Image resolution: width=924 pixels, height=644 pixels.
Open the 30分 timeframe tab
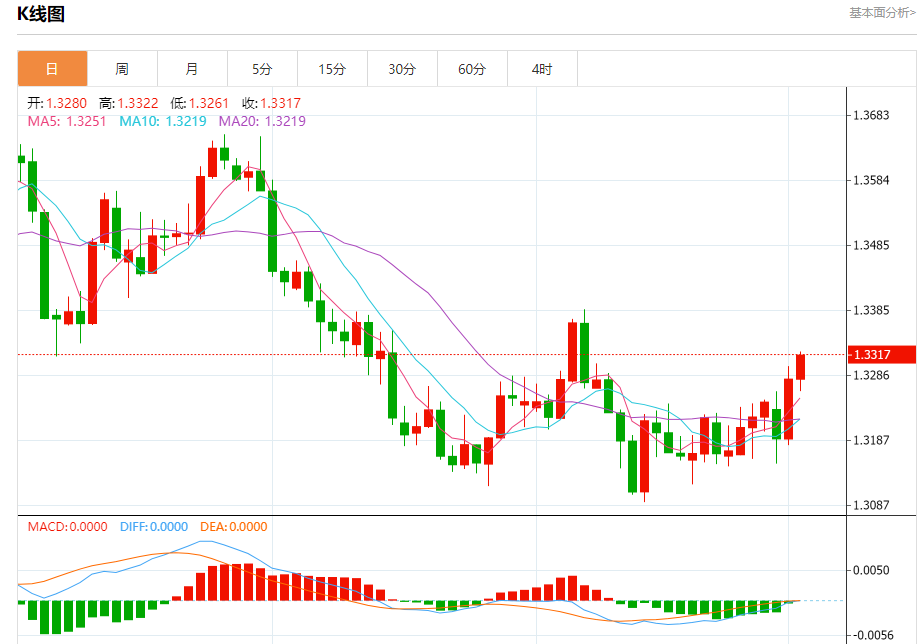tap(402, 69)
